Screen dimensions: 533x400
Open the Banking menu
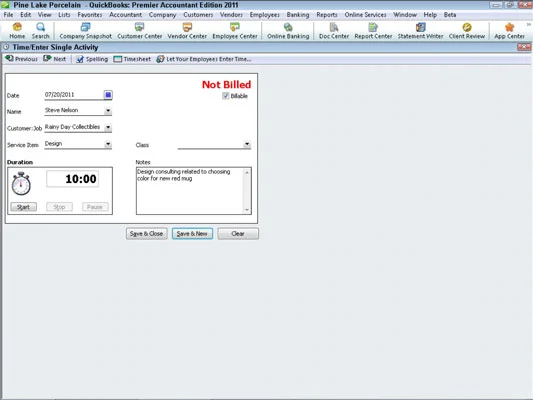pyautogui.click(x=298, y=15)
